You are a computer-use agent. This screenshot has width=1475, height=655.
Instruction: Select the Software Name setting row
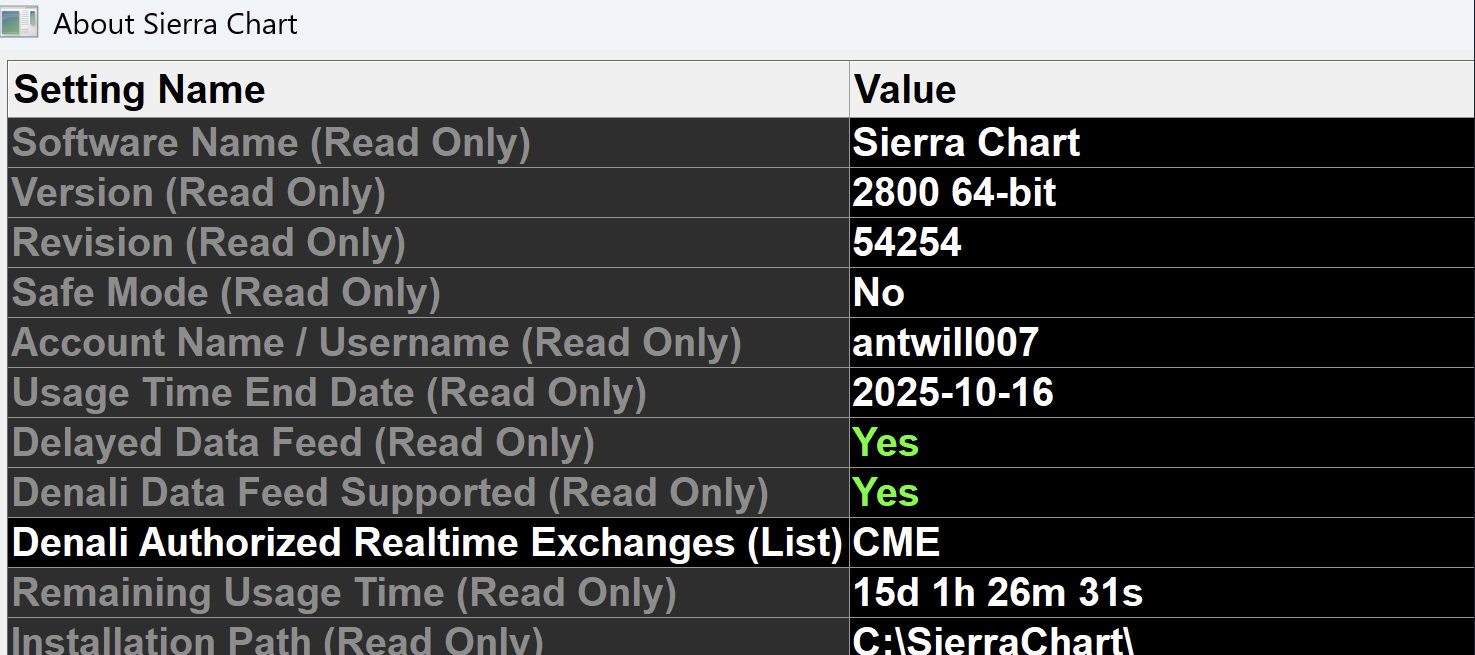tap(271, 143)
